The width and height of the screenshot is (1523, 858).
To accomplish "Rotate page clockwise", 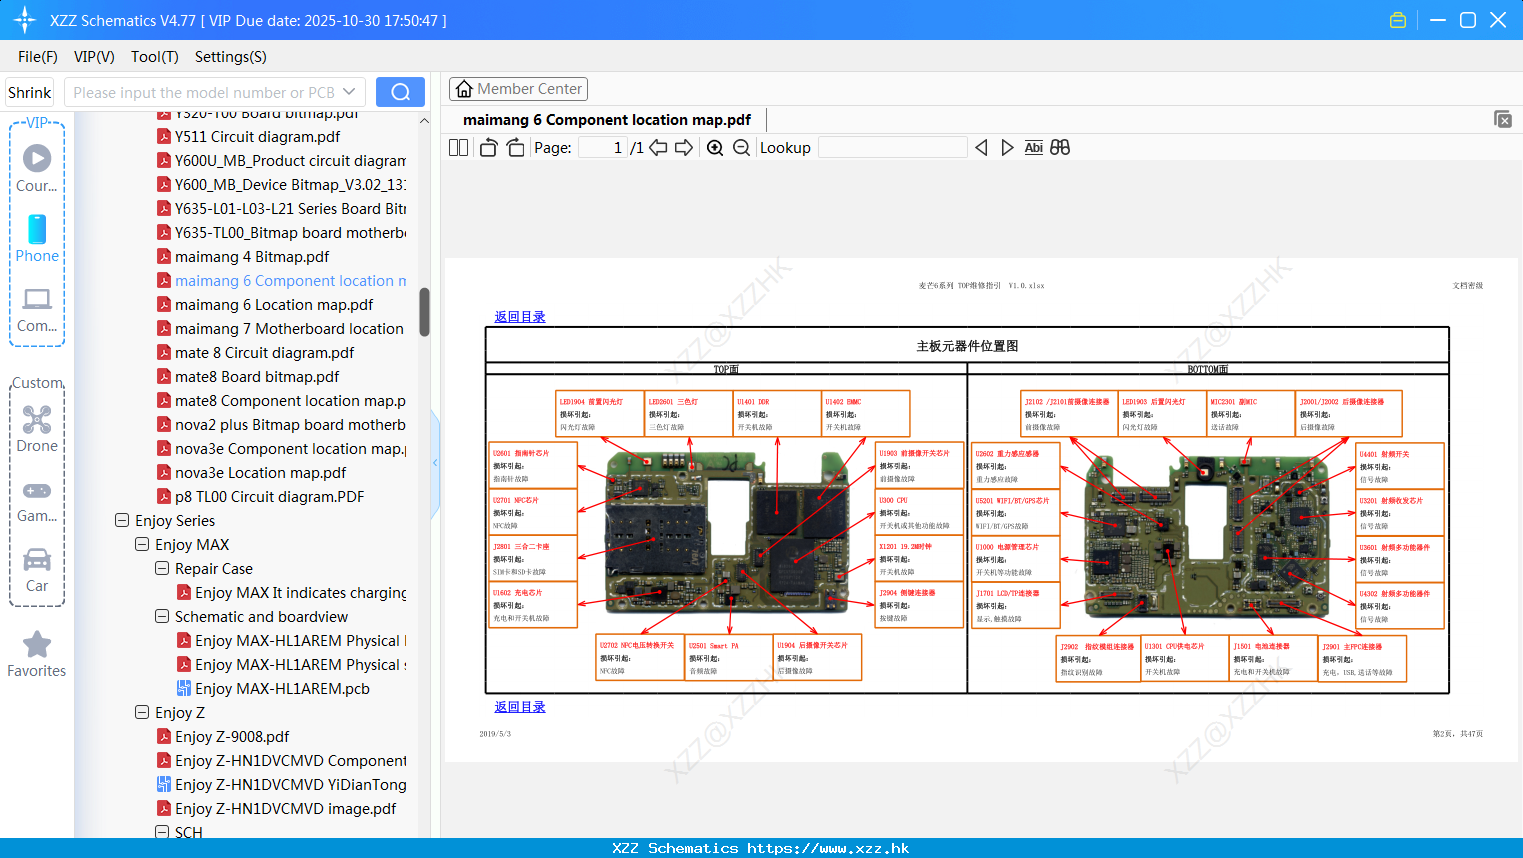I will 515,148.
